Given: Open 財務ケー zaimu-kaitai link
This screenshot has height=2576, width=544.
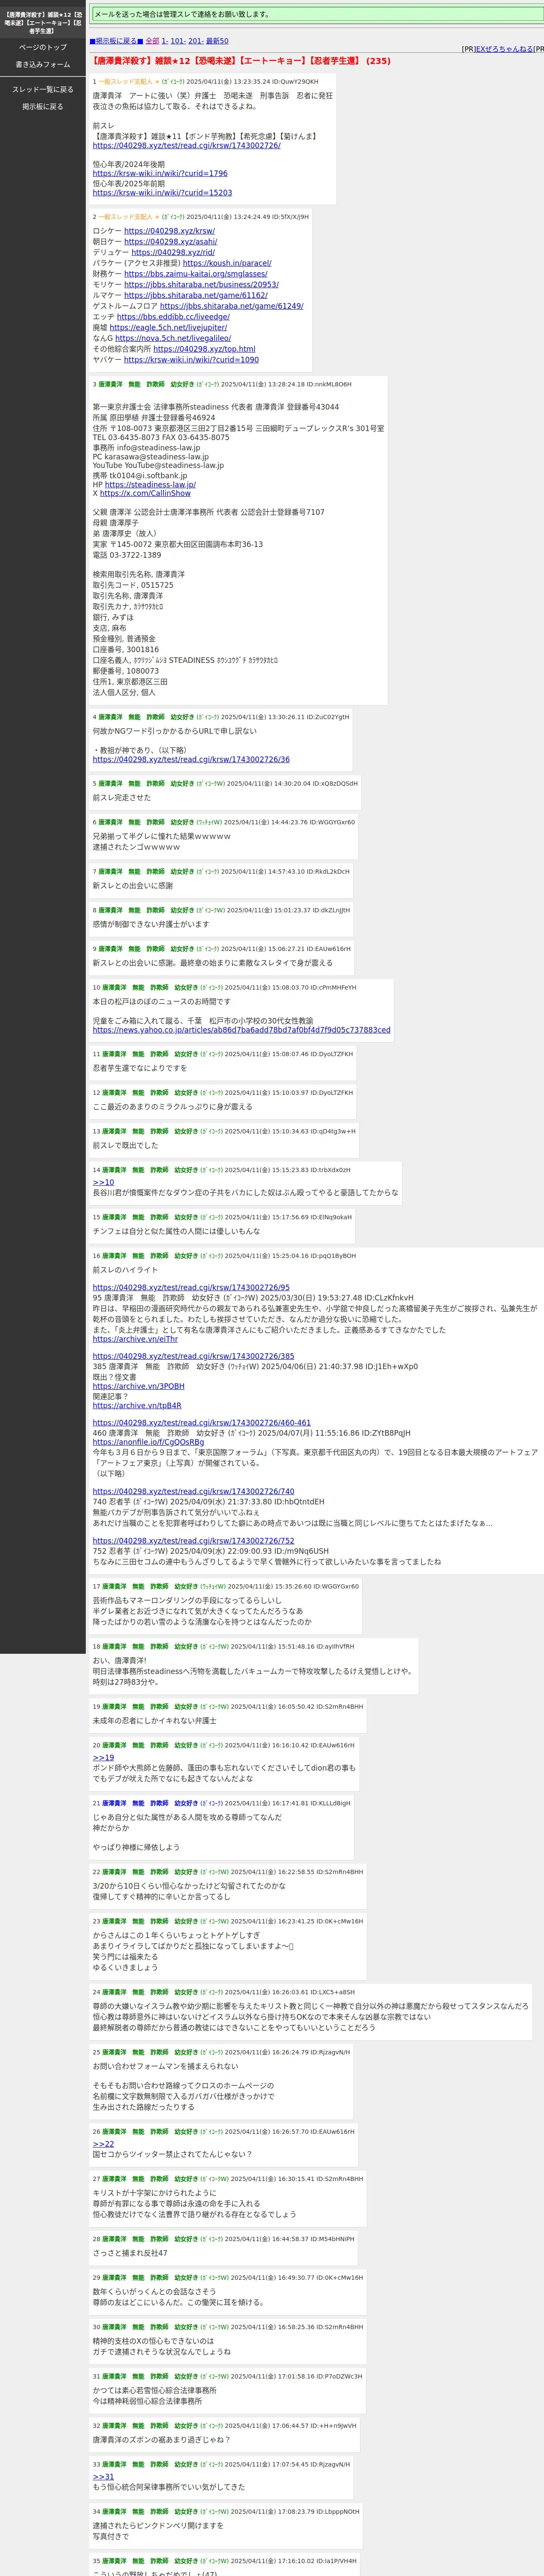Looking at the screenshot, I should (195, 274).
